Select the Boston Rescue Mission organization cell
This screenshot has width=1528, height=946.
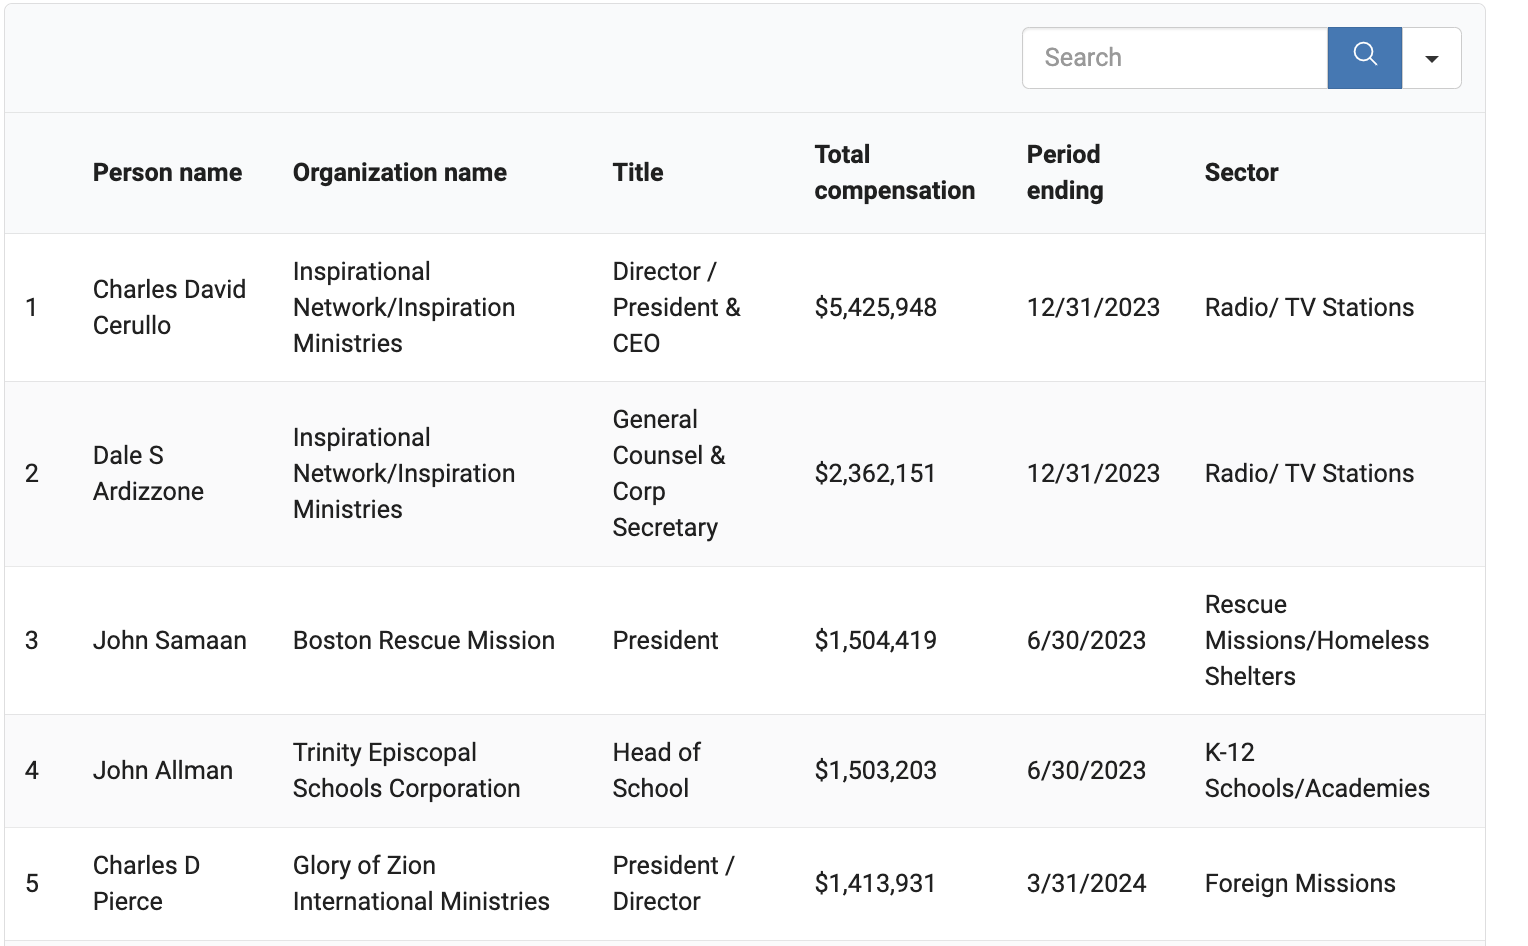coord(423,640)
